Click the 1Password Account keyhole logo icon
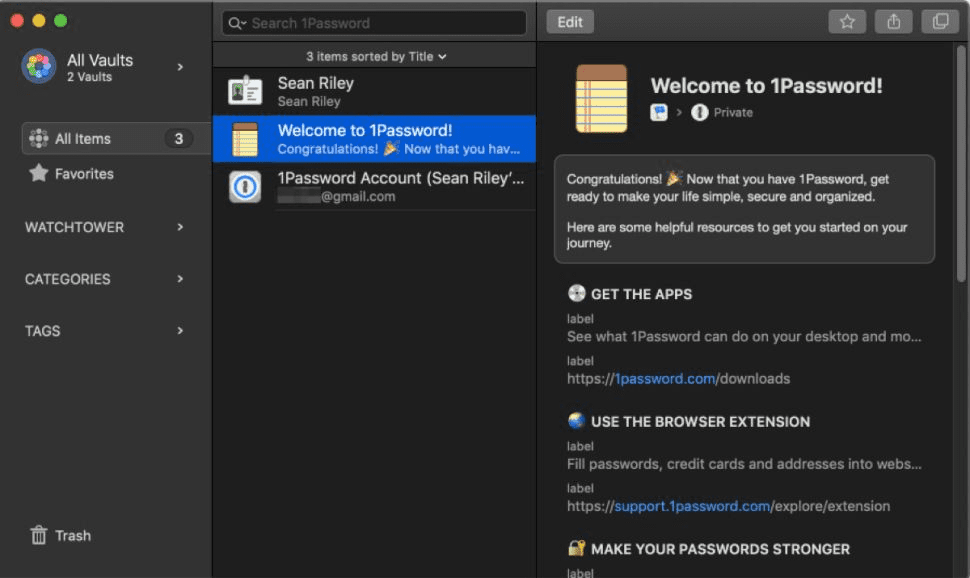Screen dimensions: 970x578 245,186
